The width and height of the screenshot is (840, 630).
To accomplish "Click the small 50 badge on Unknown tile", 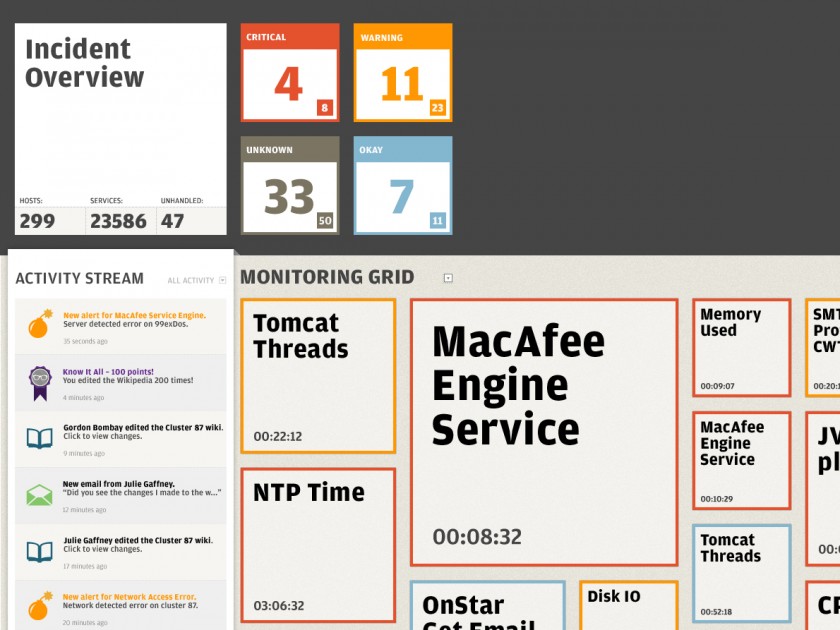I will (x=325, y=220).
